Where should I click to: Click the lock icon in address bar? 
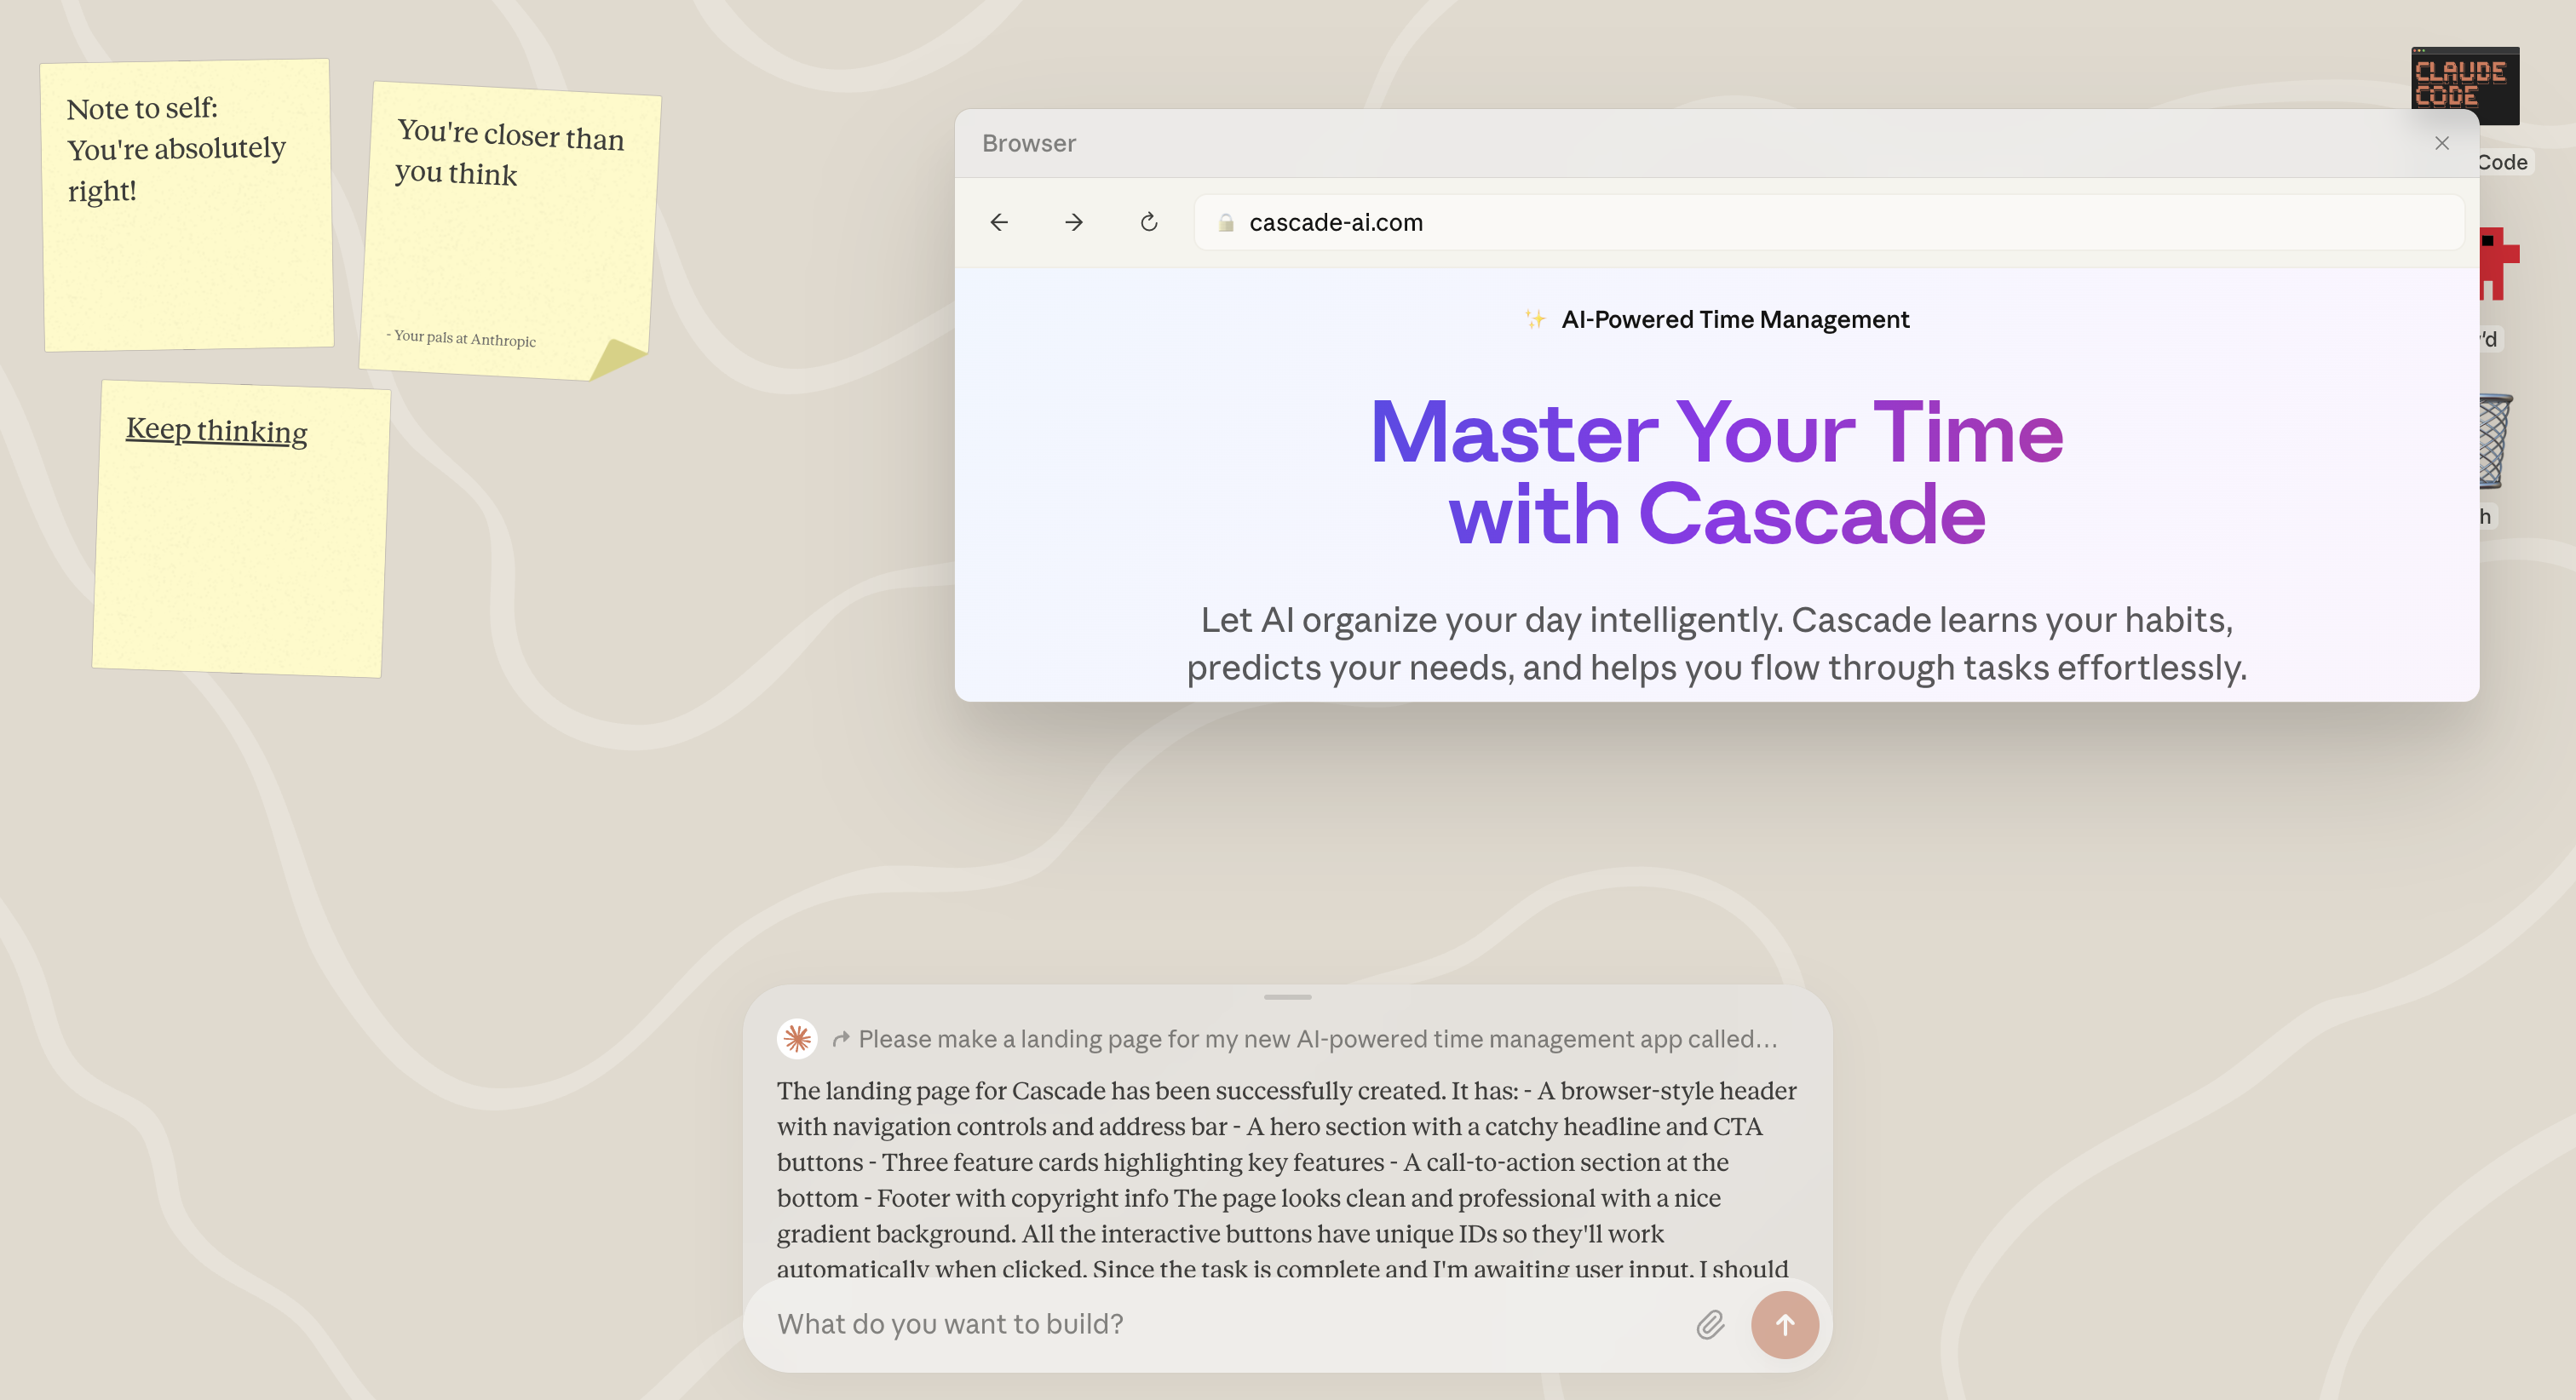coord(1226,223)
